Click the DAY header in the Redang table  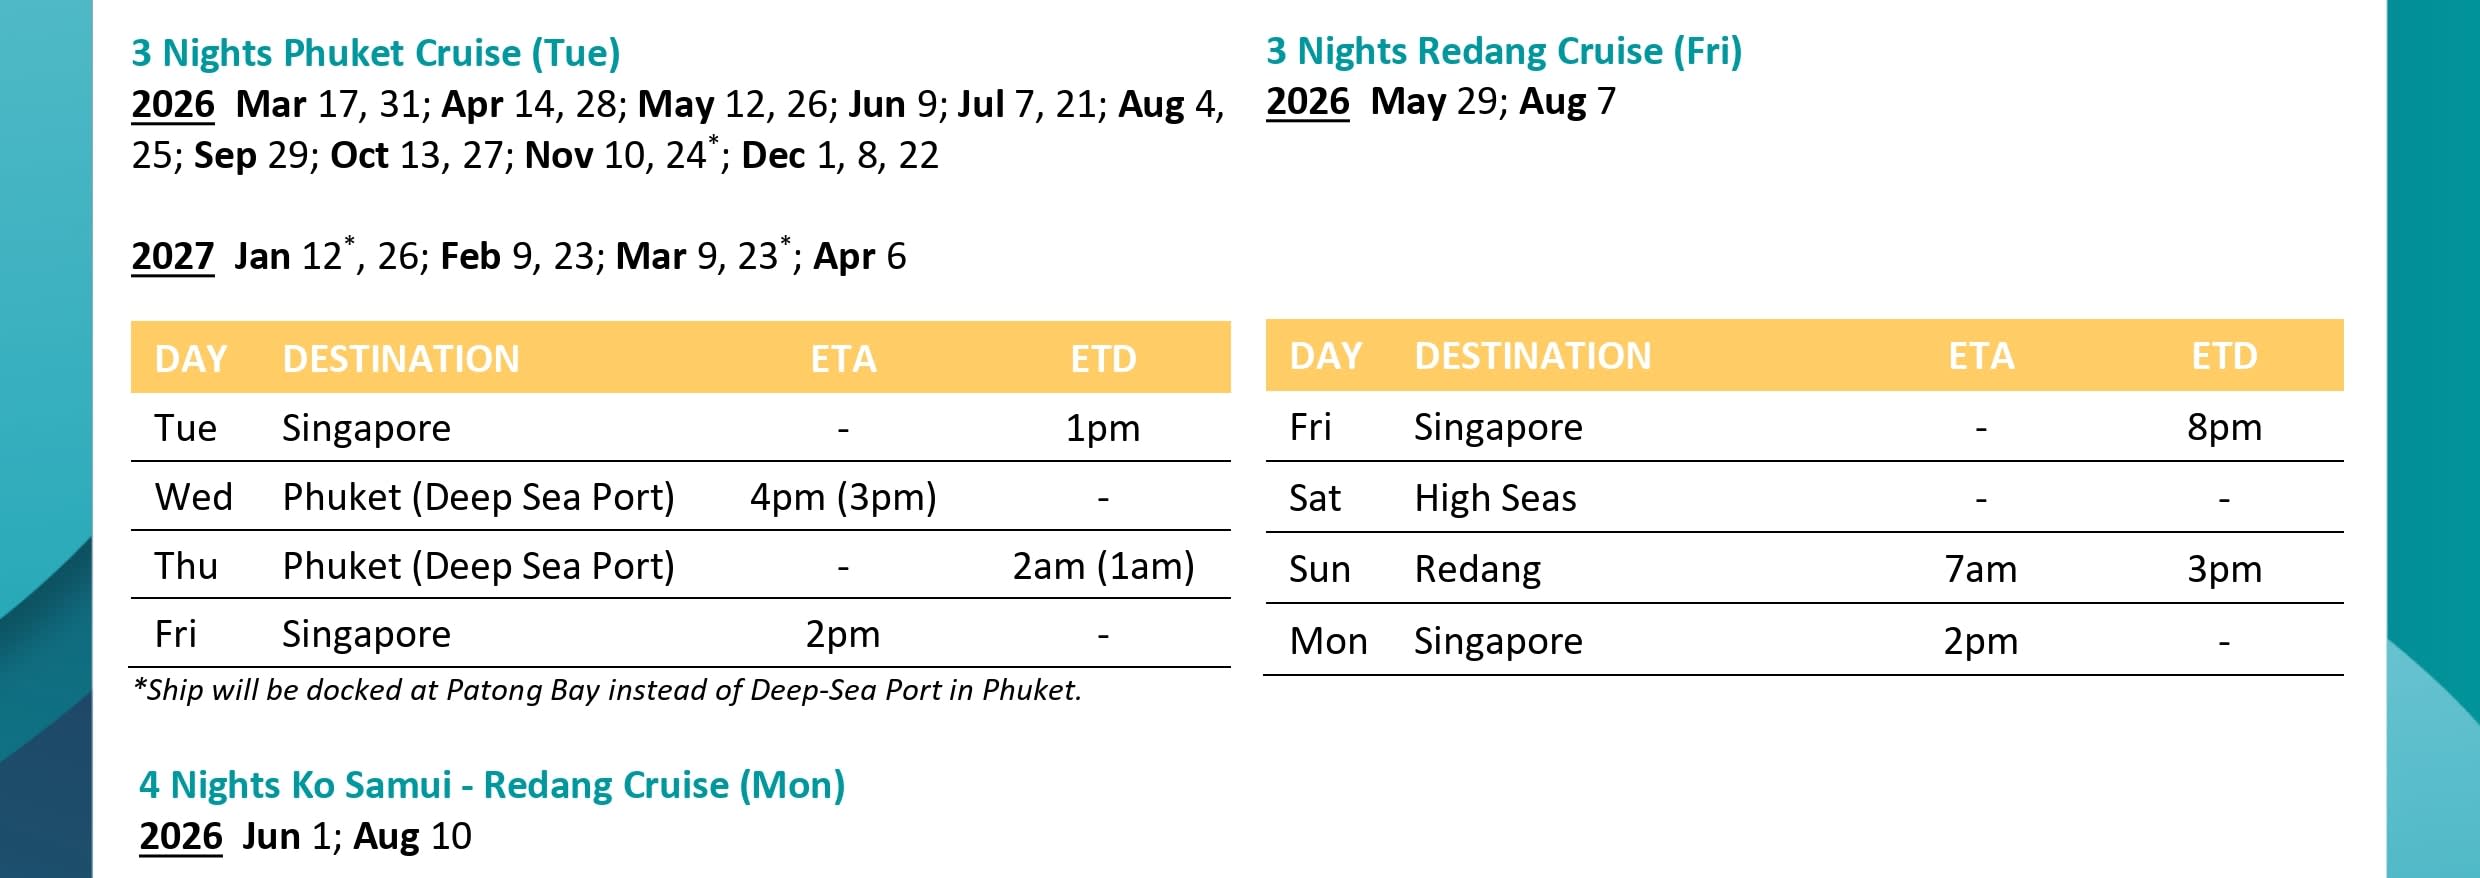click(x=1325, y=356)
